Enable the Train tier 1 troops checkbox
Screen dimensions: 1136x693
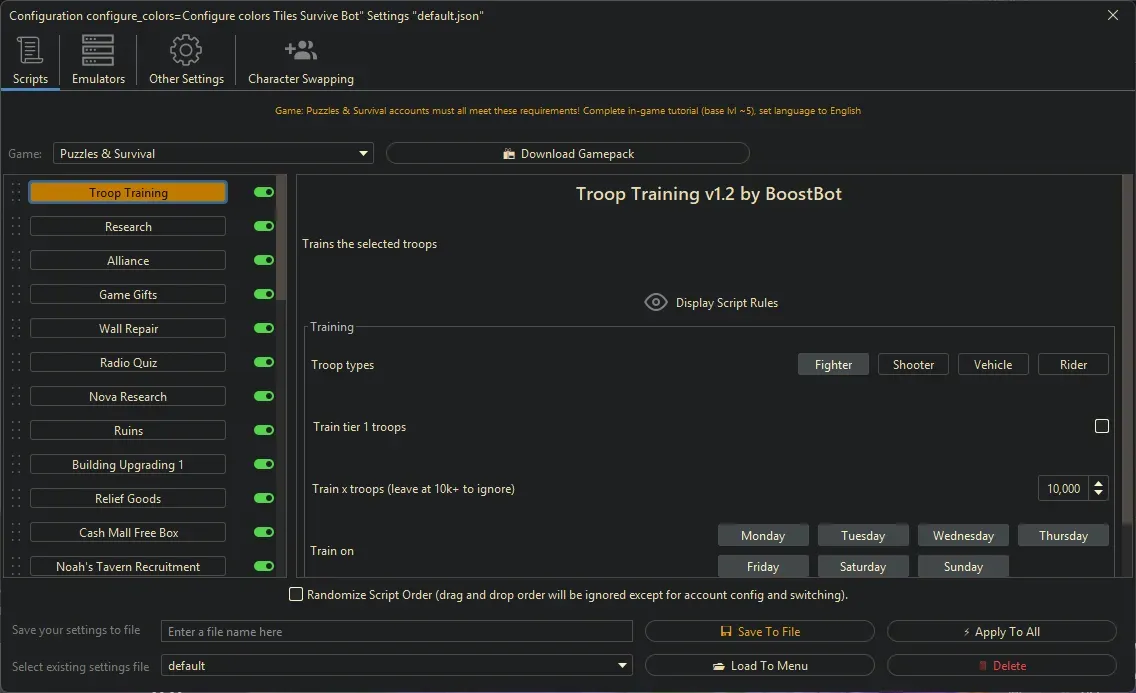[x=1102, y=425]
